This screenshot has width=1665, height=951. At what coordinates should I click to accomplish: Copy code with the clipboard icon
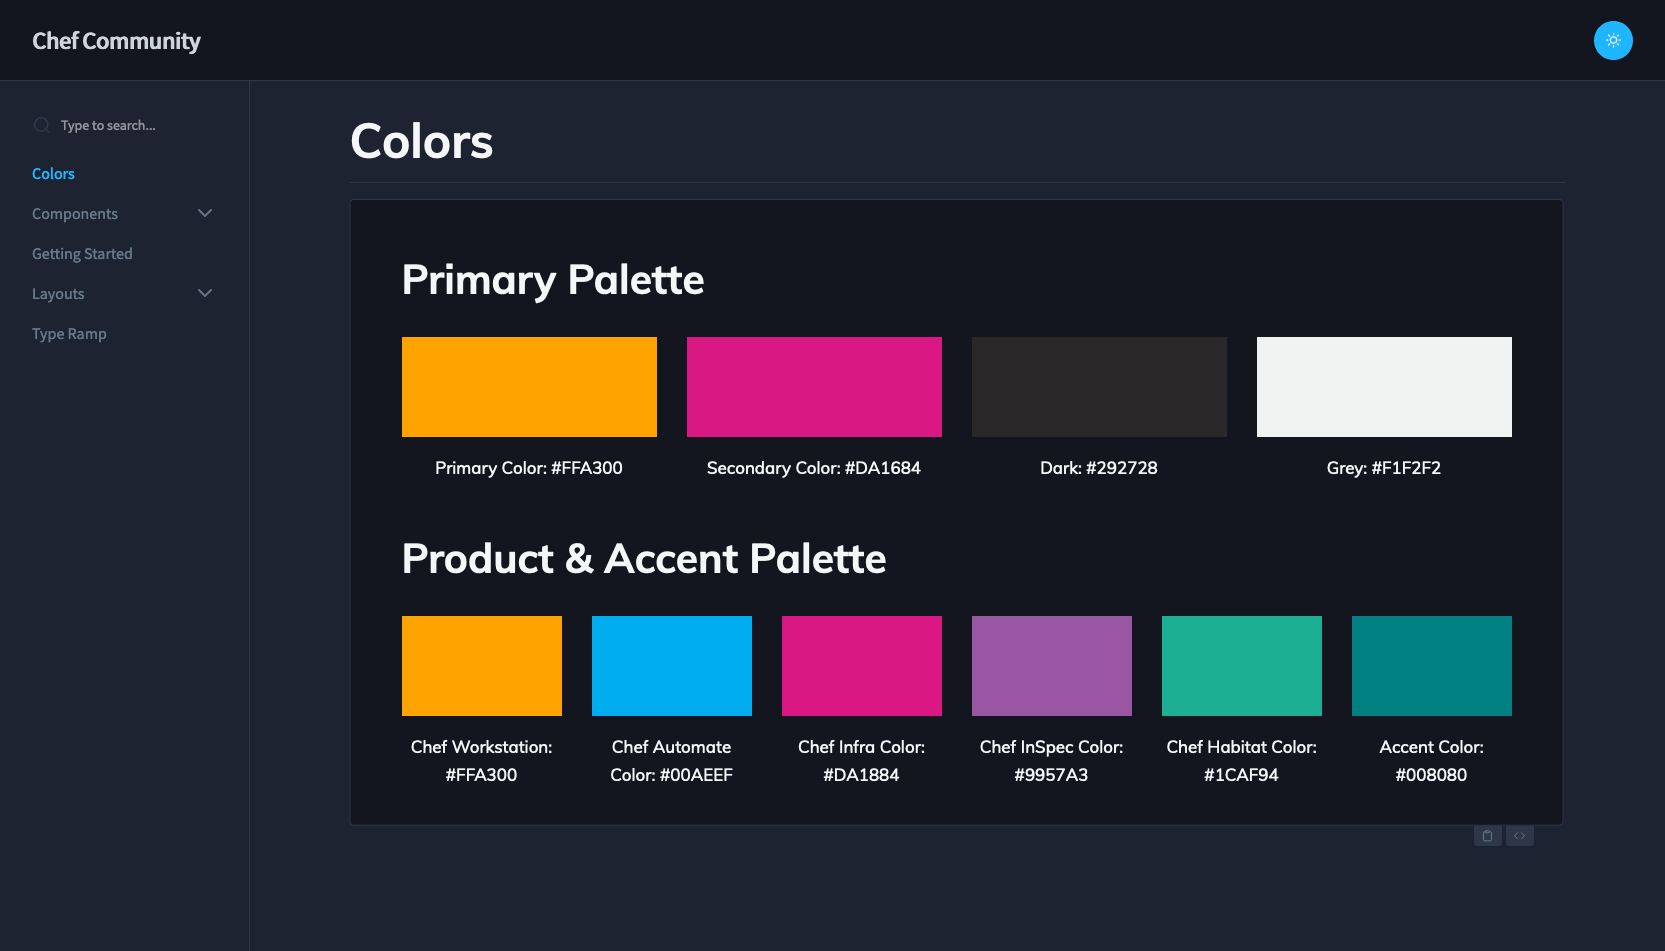click(1487, 836)
